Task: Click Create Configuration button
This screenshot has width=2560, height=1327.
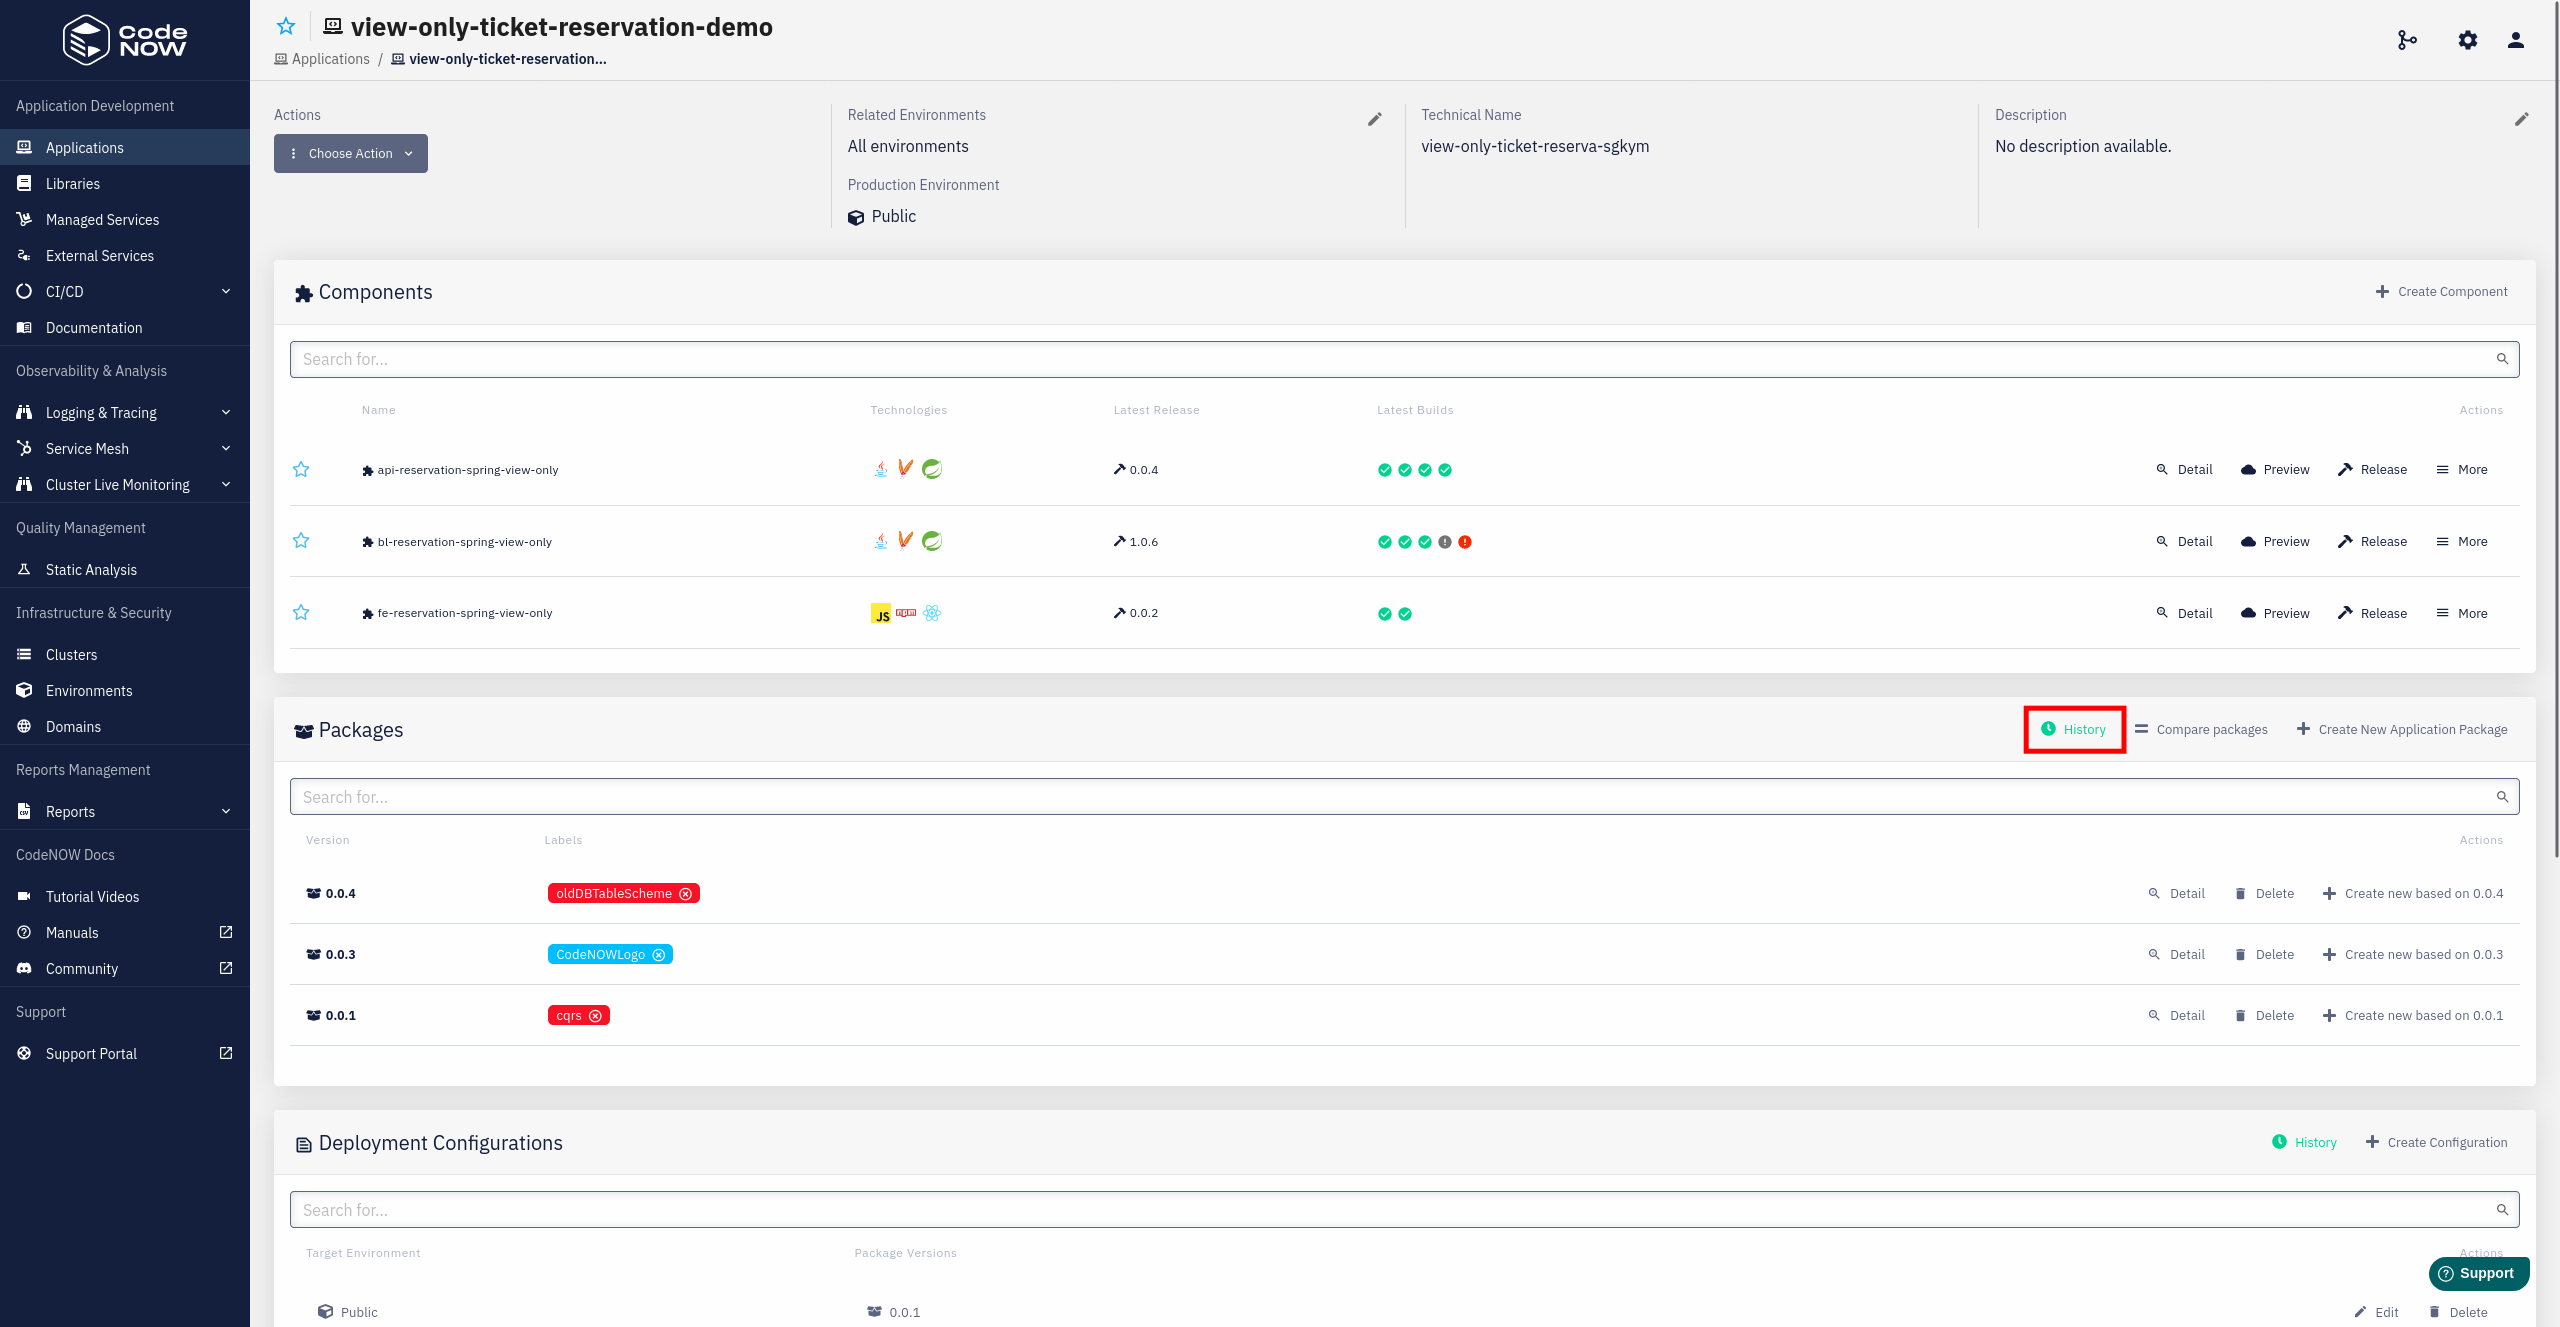Action: [2436, 1143]
